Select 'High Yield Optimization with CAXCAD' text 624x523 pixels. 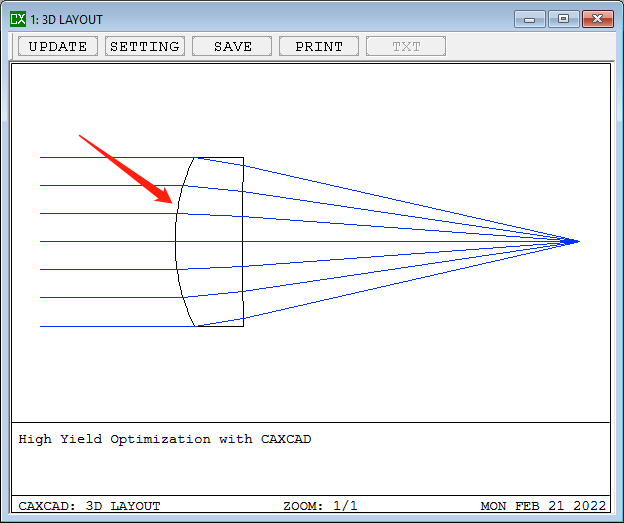tap(165, 439)
